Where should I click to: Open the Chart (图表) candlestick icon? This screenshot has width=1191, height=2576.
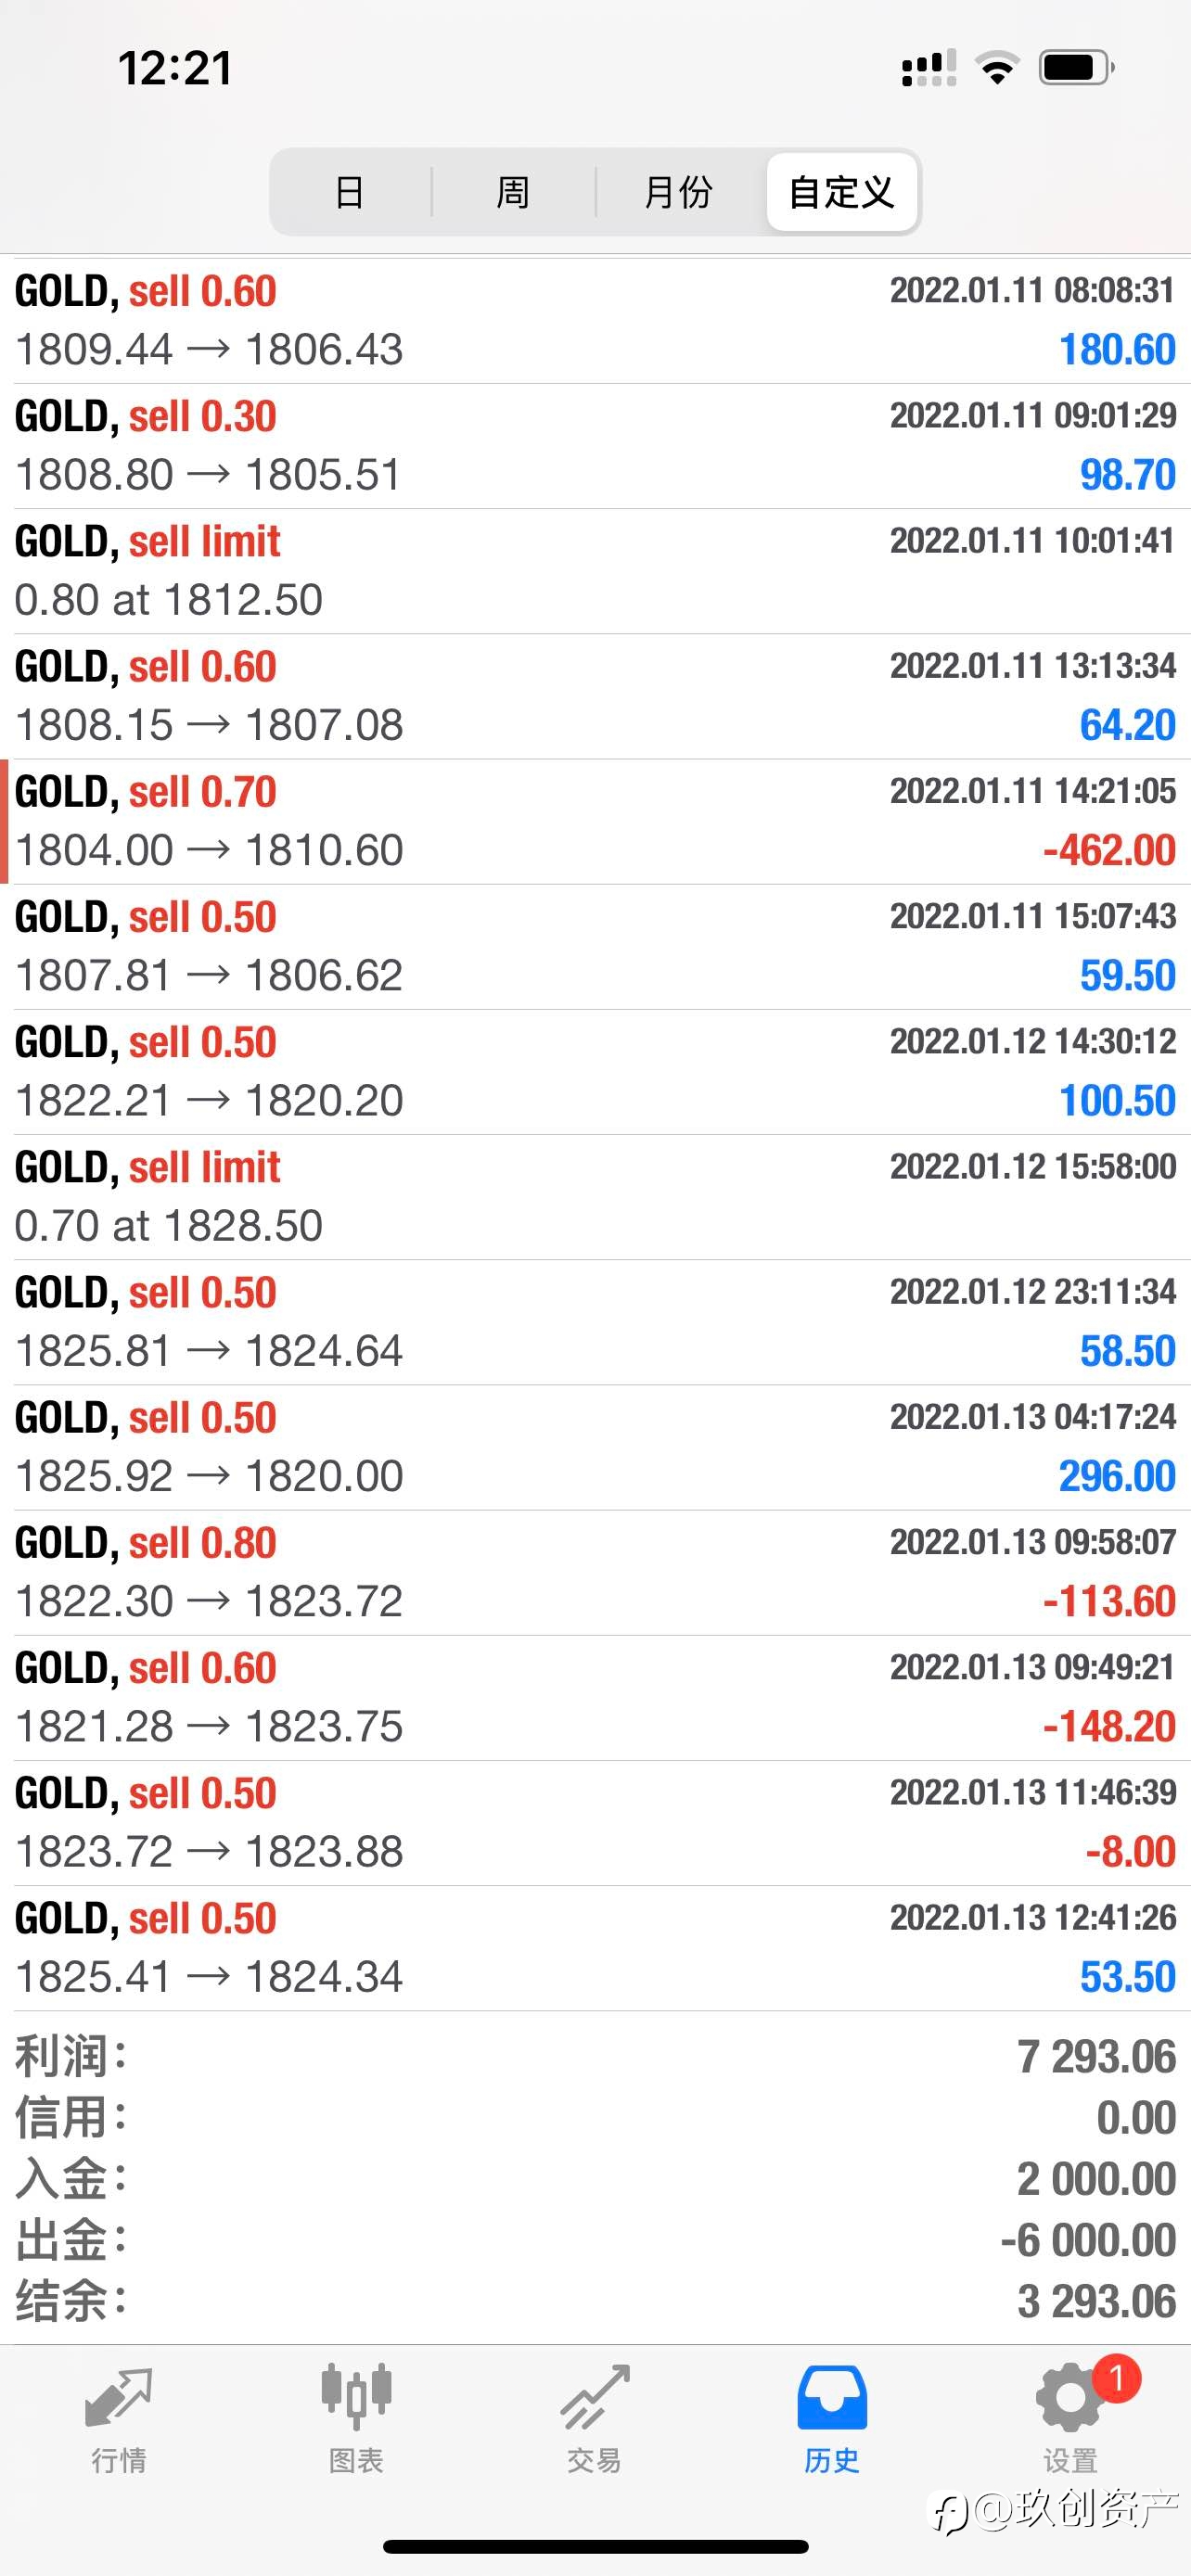pos(356,2396)
